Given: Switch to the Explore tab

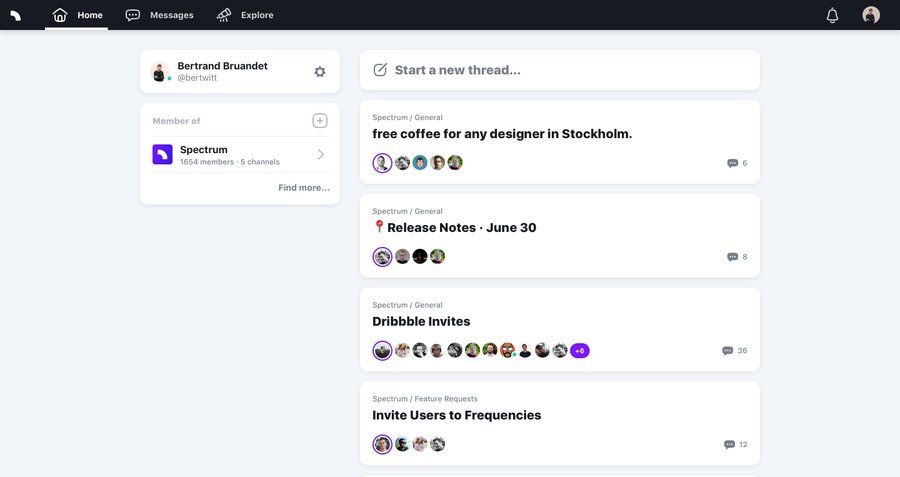Looking at the screenshot, I should 245,15.
